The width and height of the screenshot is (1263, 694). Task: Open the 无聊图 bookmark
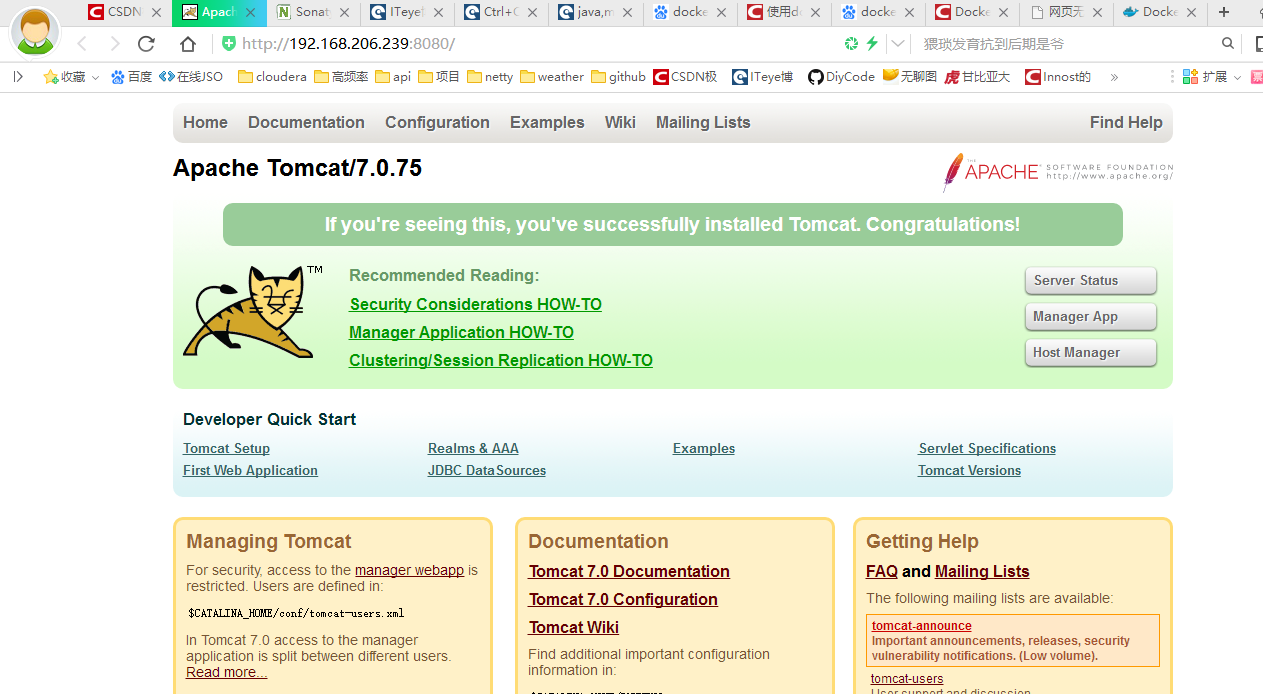(x=910, y=77)
